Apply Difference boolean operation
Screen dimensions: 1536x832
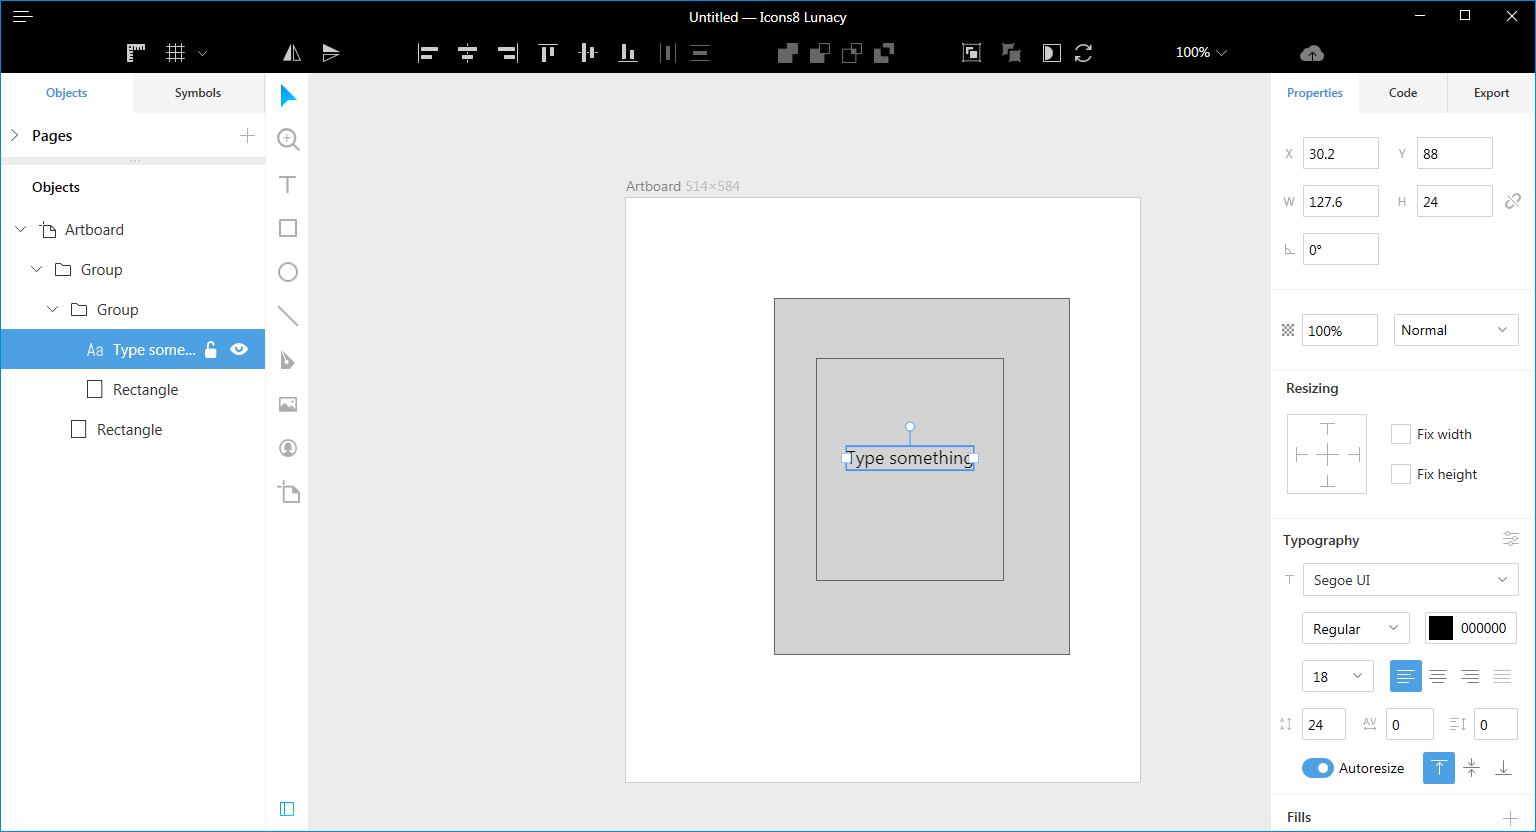coord(884,53)
